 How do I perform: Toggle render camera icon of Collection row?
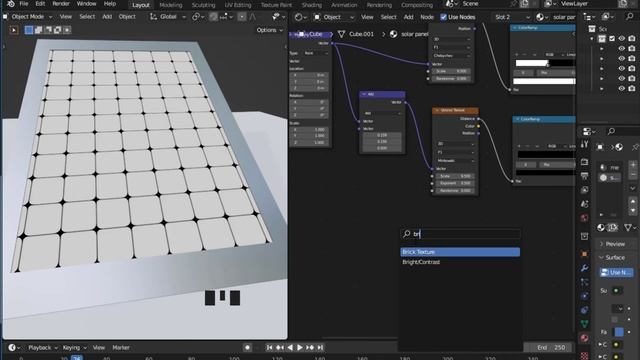click(x=631, y=38)
